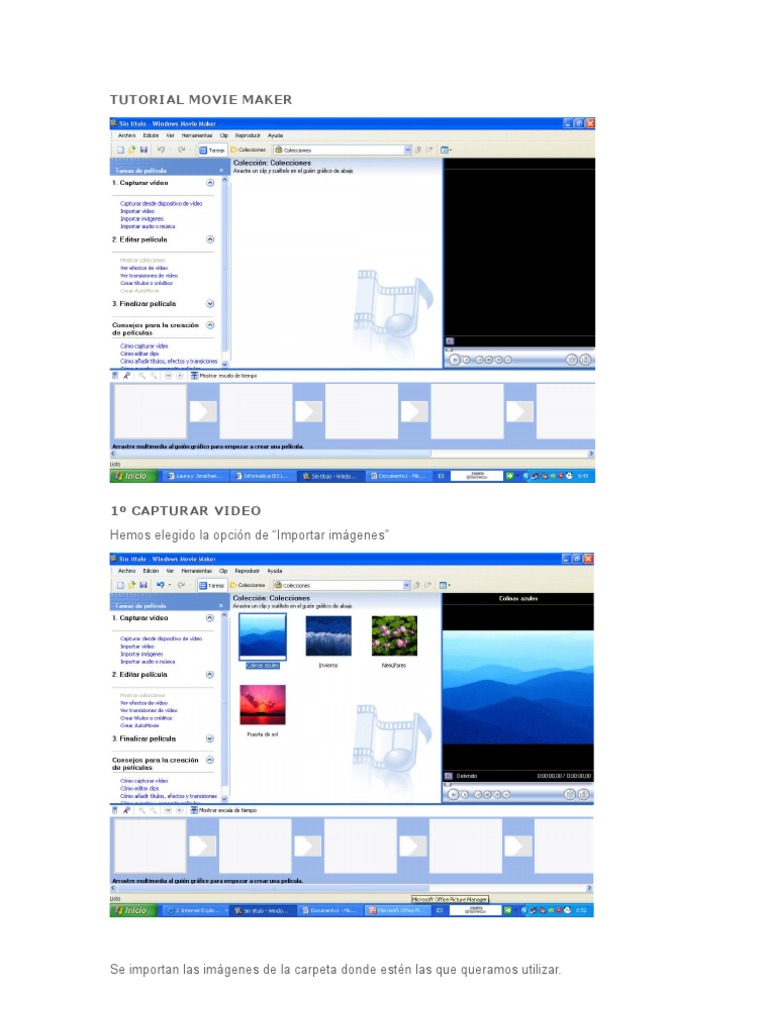Click 'Crear AutoMovie' link in the lower screenshot
This screenshot has height=1024, width=768.
pos(139,725)
